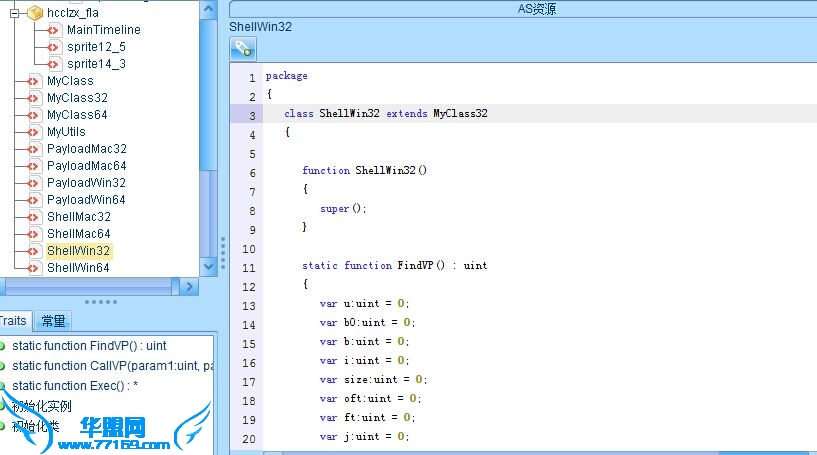The image size is (817, 455).
Task: Select ShellWin64 in the class tree
Action: (x=78, y=268)
